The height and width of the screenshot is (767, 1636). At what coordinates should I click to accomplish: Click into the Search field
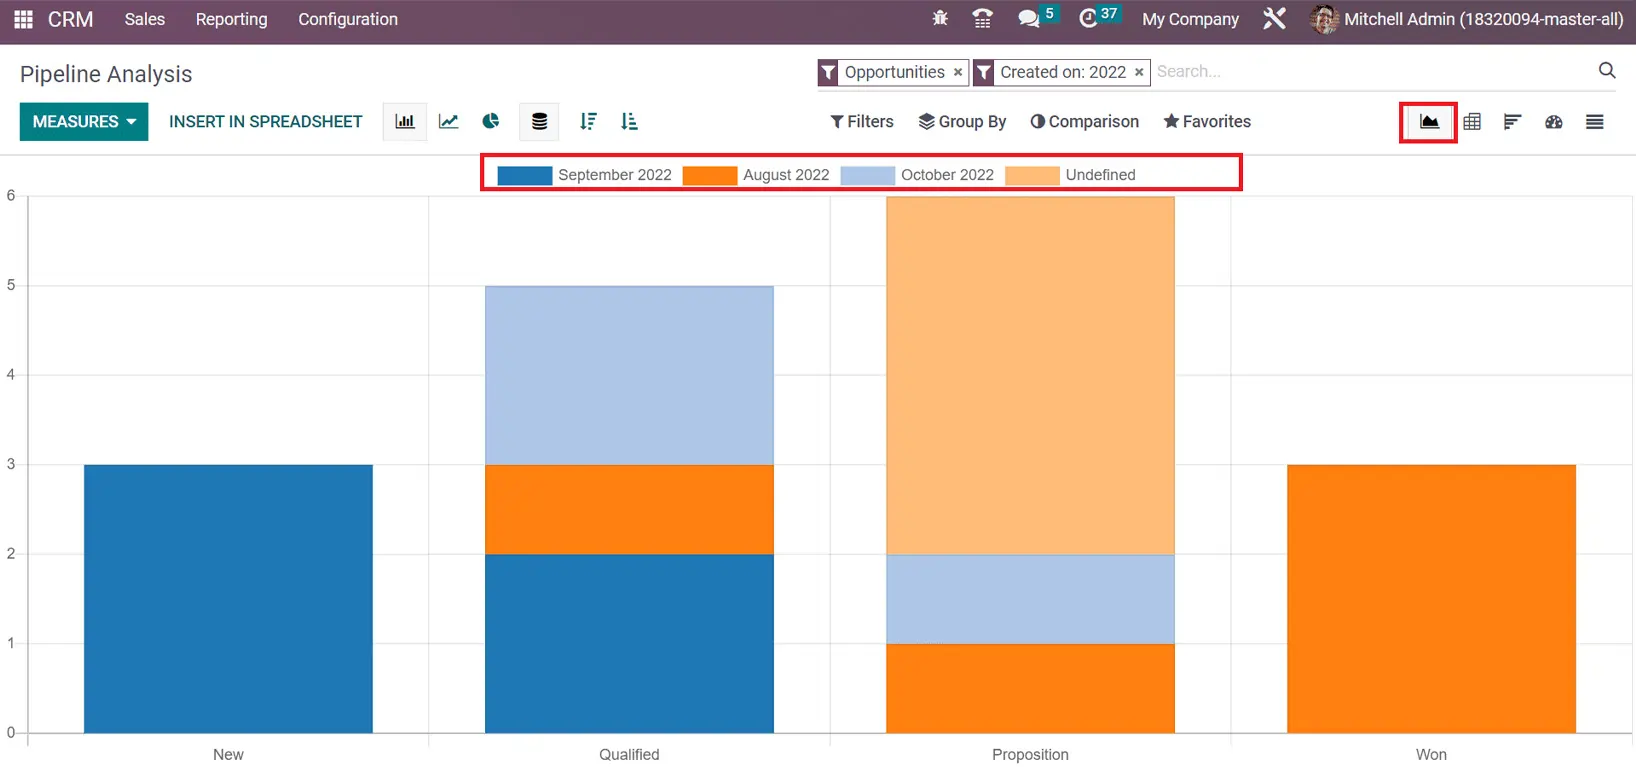pos(1370,72)
